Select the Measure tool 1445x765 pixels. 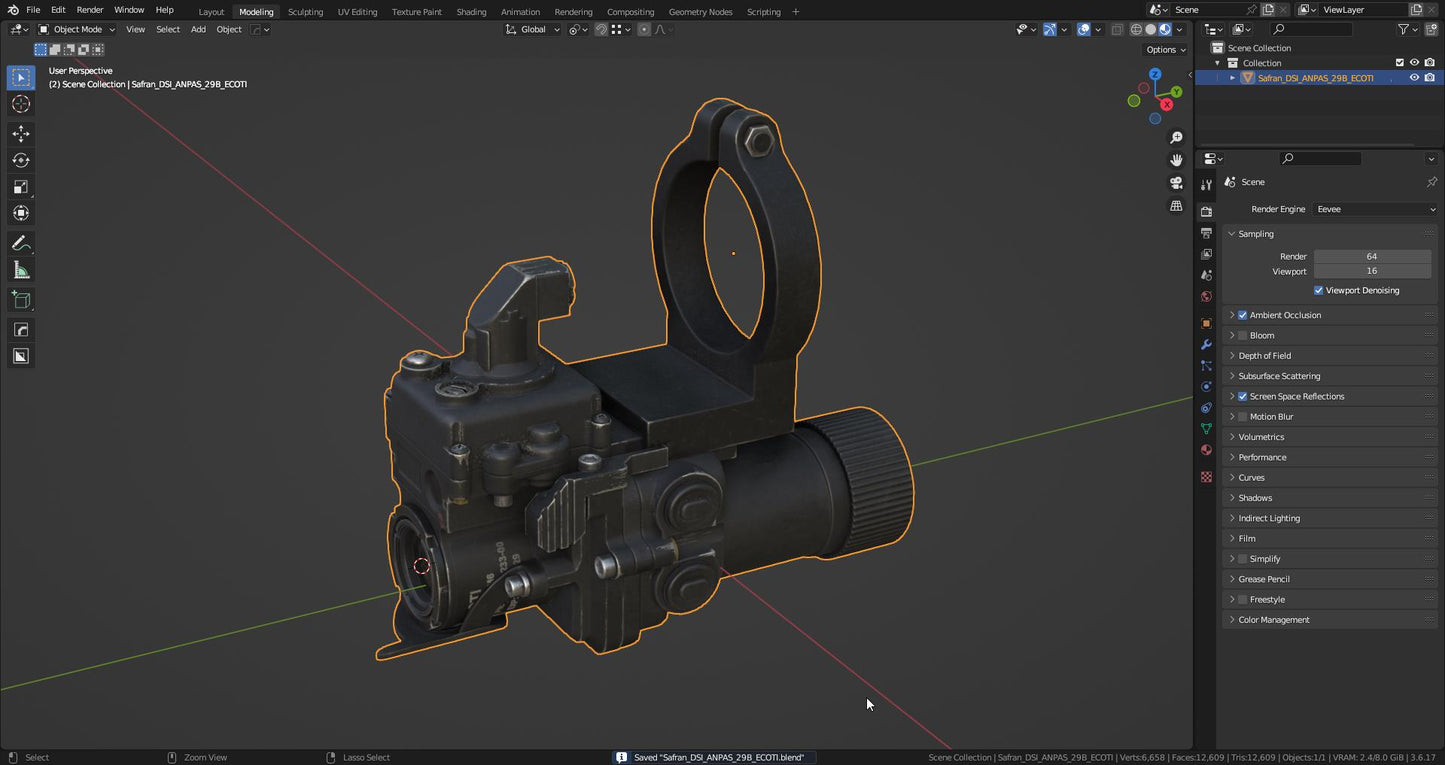point(21,270)
